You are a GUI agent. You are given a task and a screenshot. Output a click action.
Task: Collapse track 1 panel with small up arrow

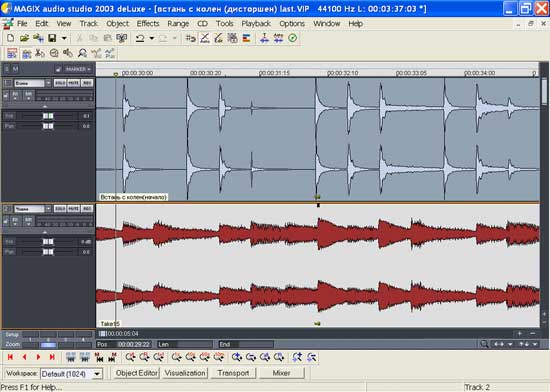click(x=45, y=106)
